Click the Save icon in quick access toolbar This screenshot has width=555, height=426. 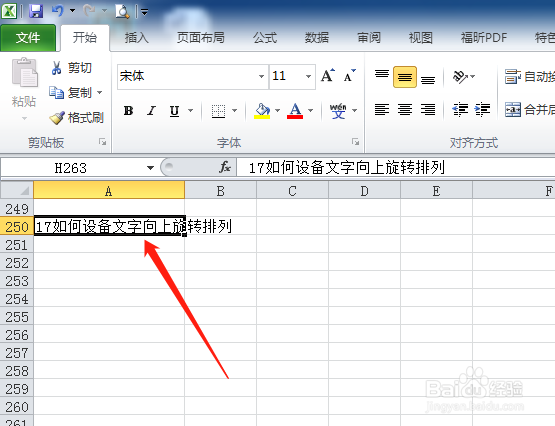coord(36,11)
